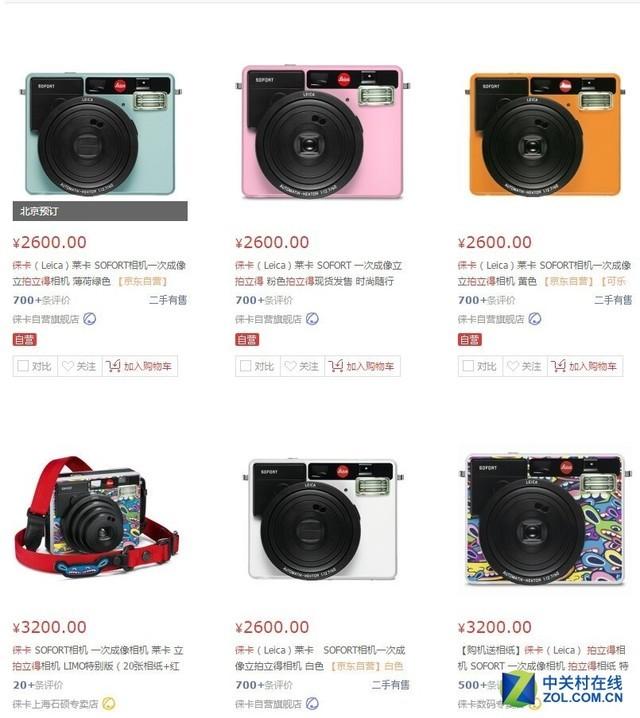The width and height of the screenshot is (640, 718).
Task: Click the chat icon beside the pink camera's store name
Action: pos(312,319)
